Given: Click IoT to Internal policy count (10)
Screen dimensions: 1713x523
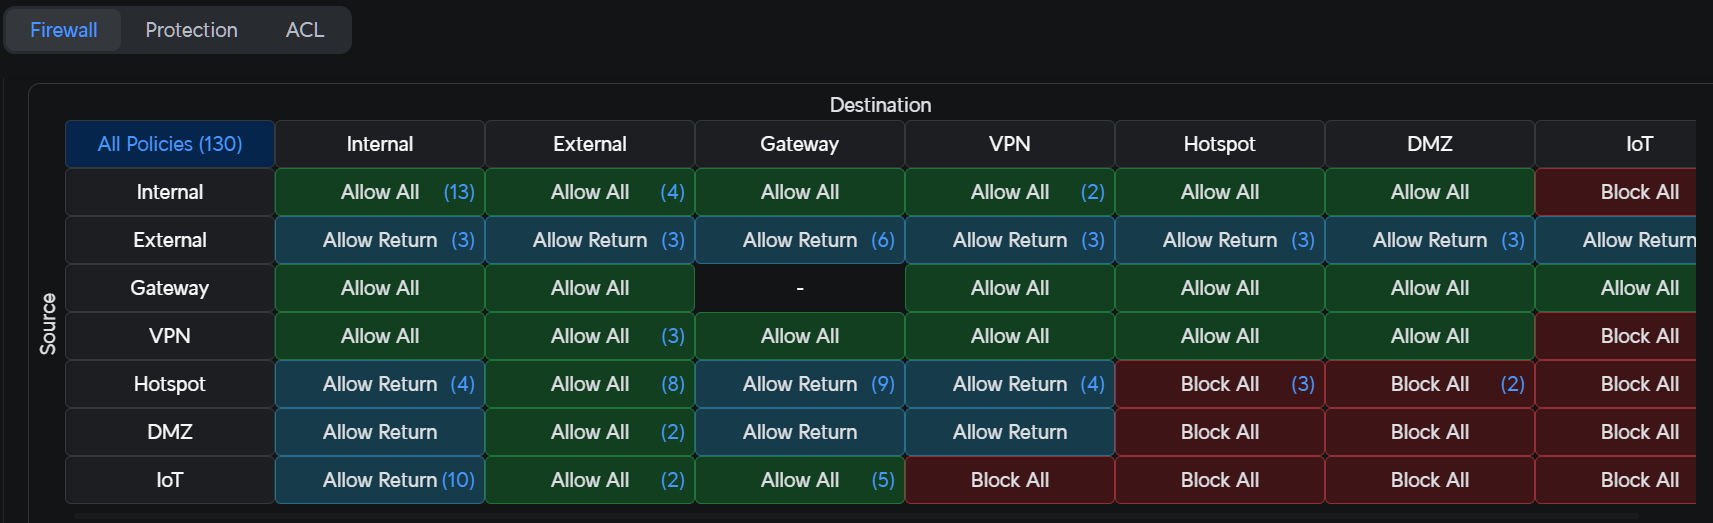Looking at the screenshot, I should tap(458, 480).
